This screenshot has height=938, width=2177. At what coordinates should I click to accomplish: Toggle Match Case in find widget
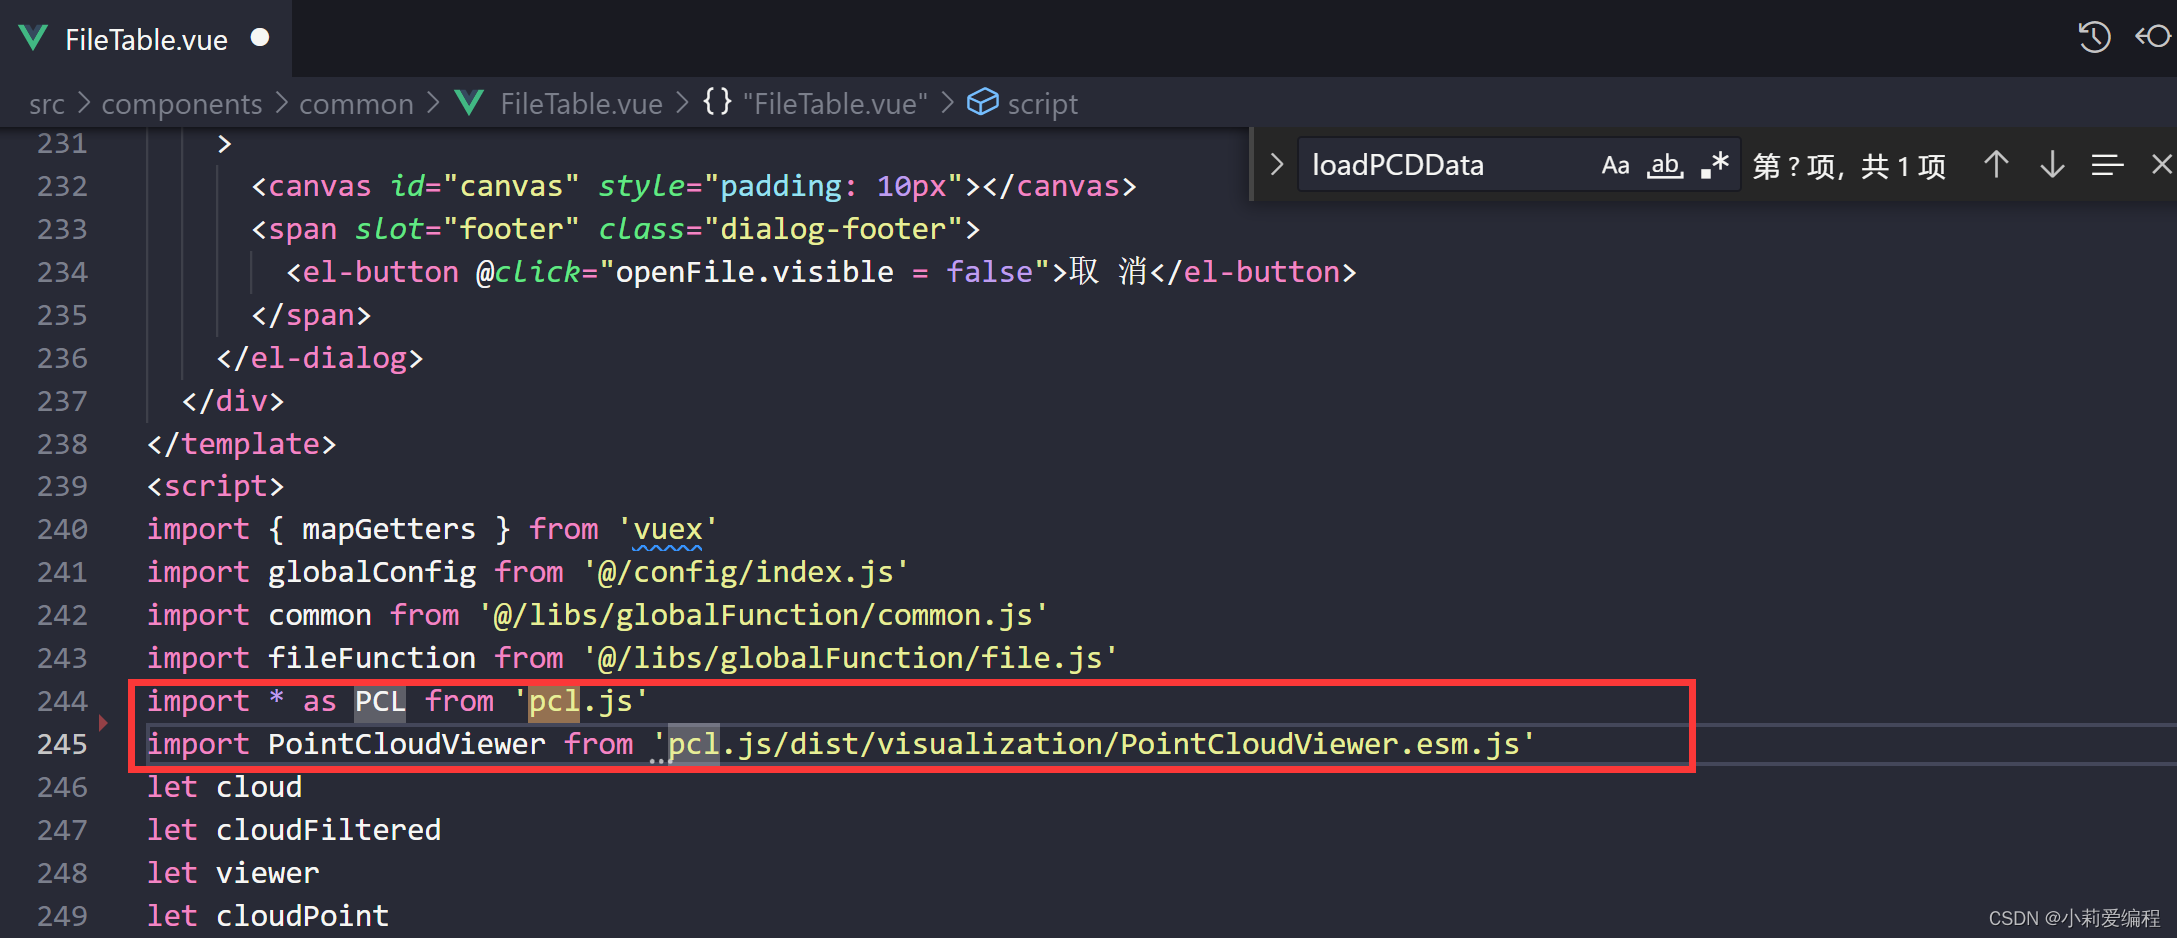[1615, 165]
